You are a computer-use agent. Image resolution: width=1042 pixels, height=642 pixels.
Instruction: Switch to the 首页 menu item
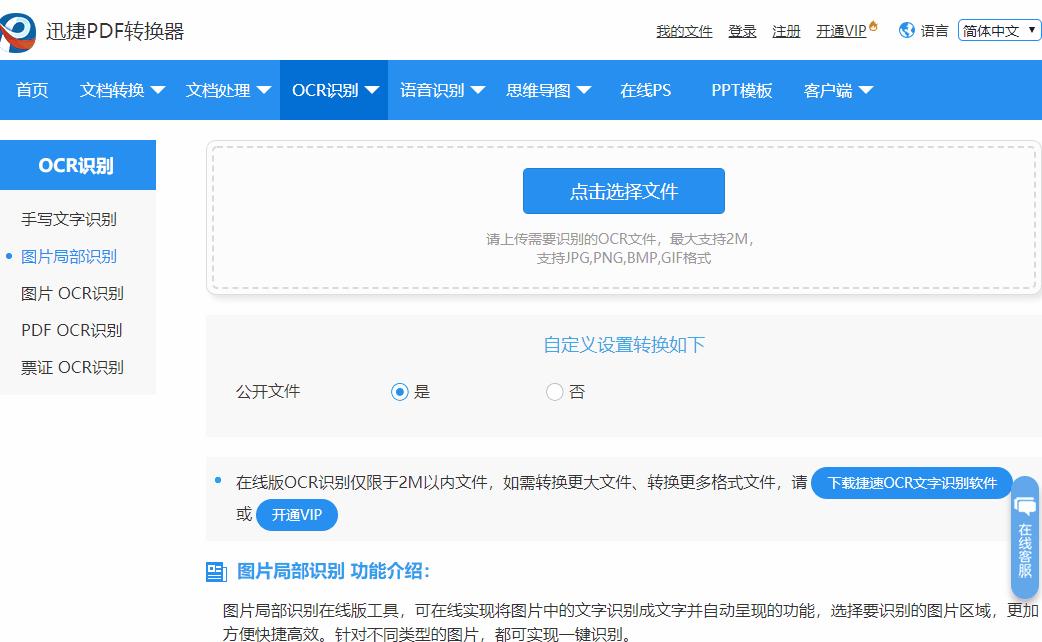(x=31, y=89)
